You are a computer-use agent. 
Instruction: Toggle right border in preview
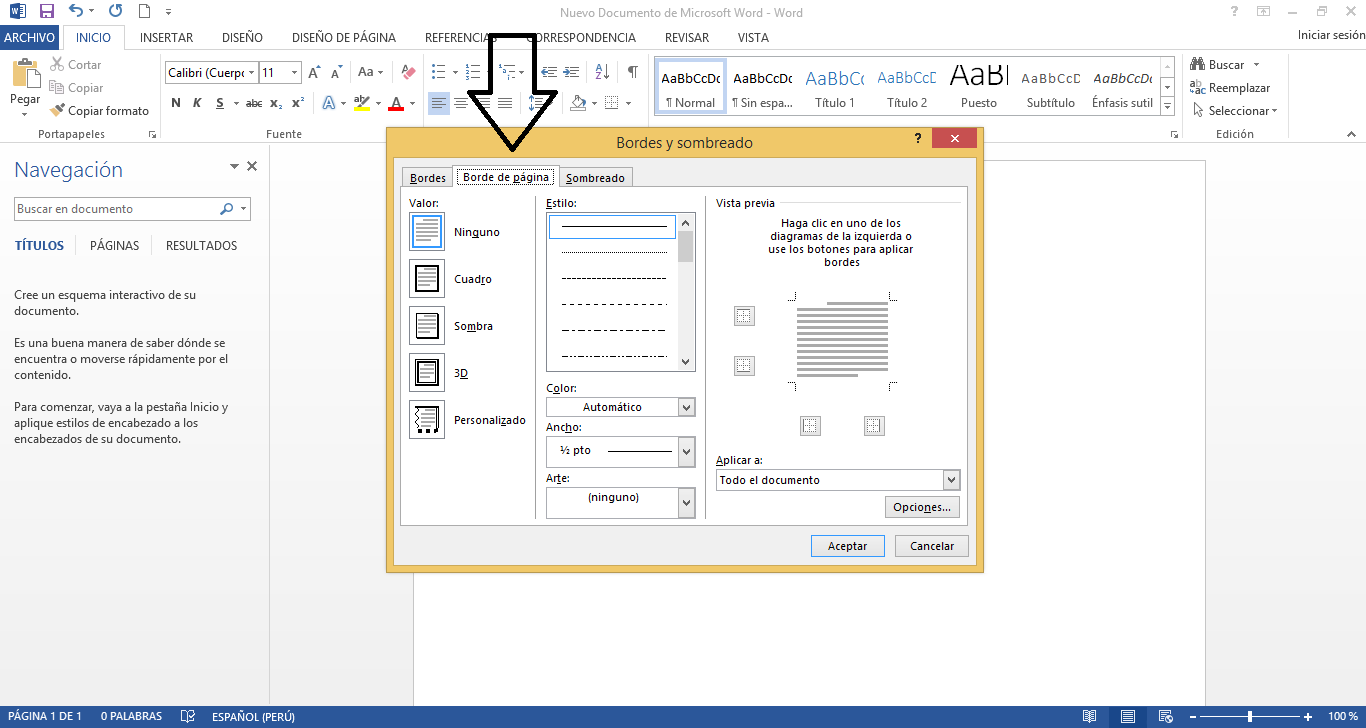874,426
